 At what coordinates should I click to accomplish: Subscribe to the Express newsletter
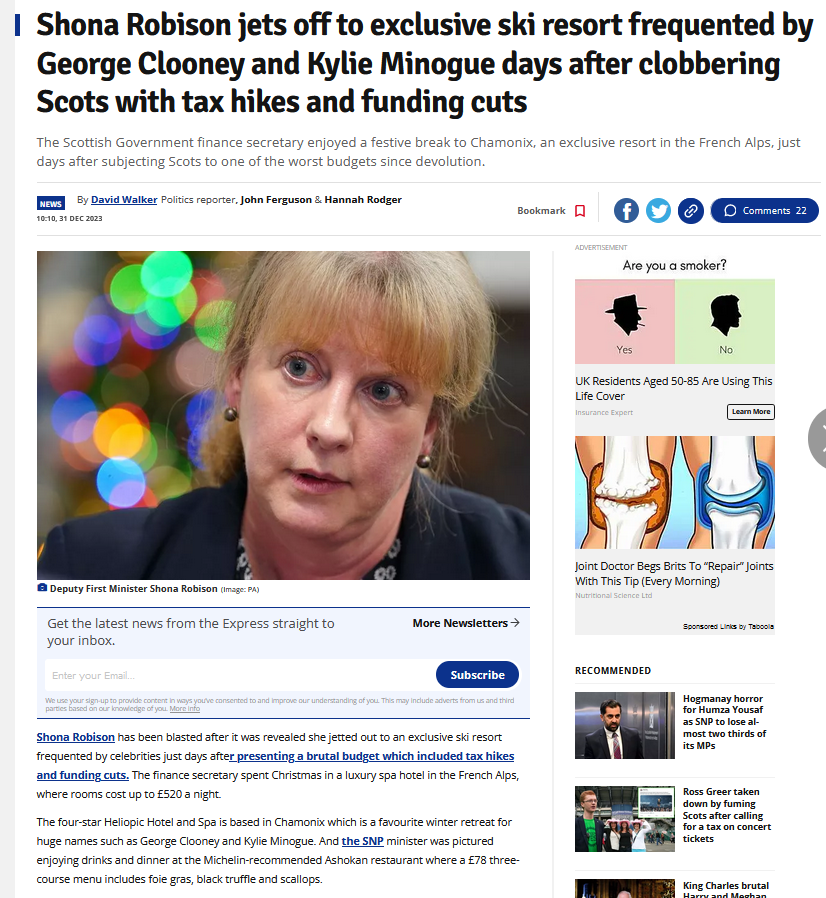pyautogui.click(x=477, y=675)
